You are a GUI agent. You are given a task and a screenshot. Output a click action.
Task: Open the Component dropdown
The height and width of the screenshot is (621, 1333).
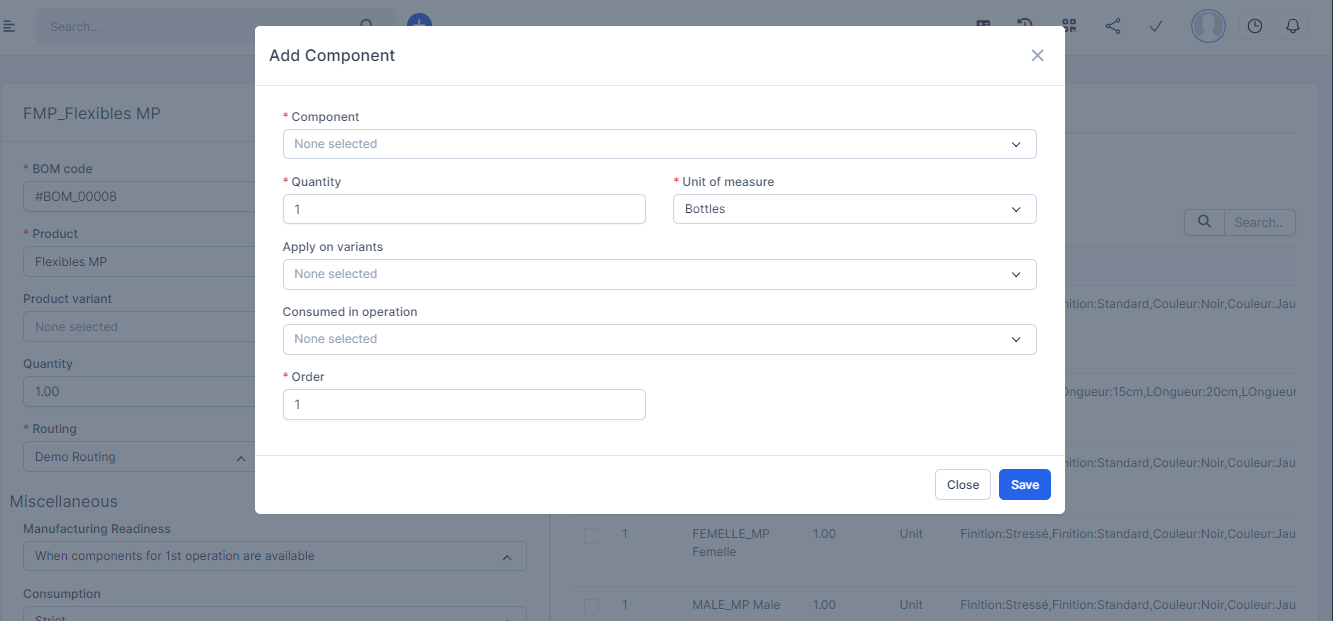click(x=659, y=144)
